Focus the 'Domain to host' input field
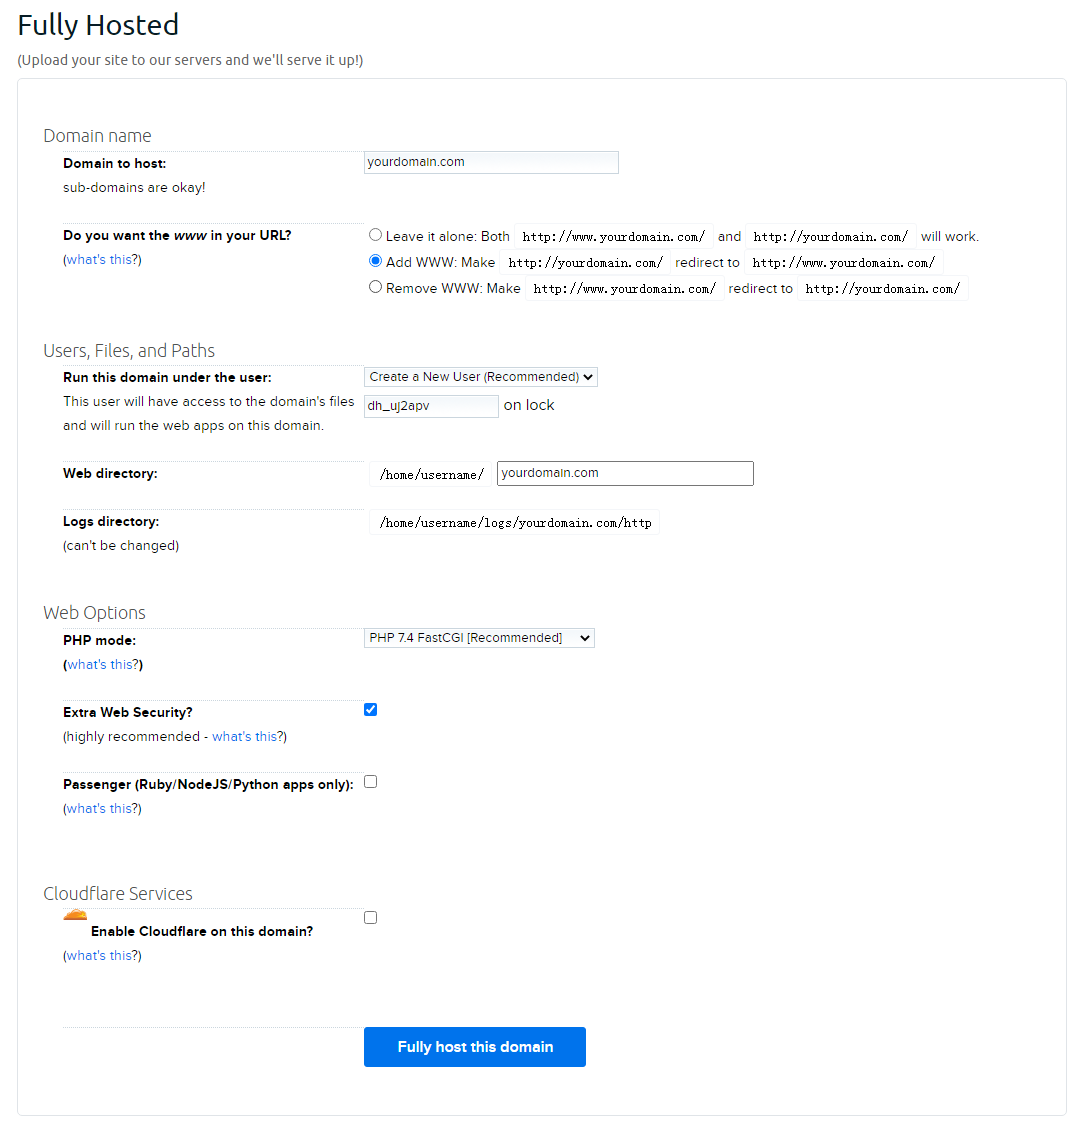Screen dimensions: 1070x1139 click(x=491, y=162)
